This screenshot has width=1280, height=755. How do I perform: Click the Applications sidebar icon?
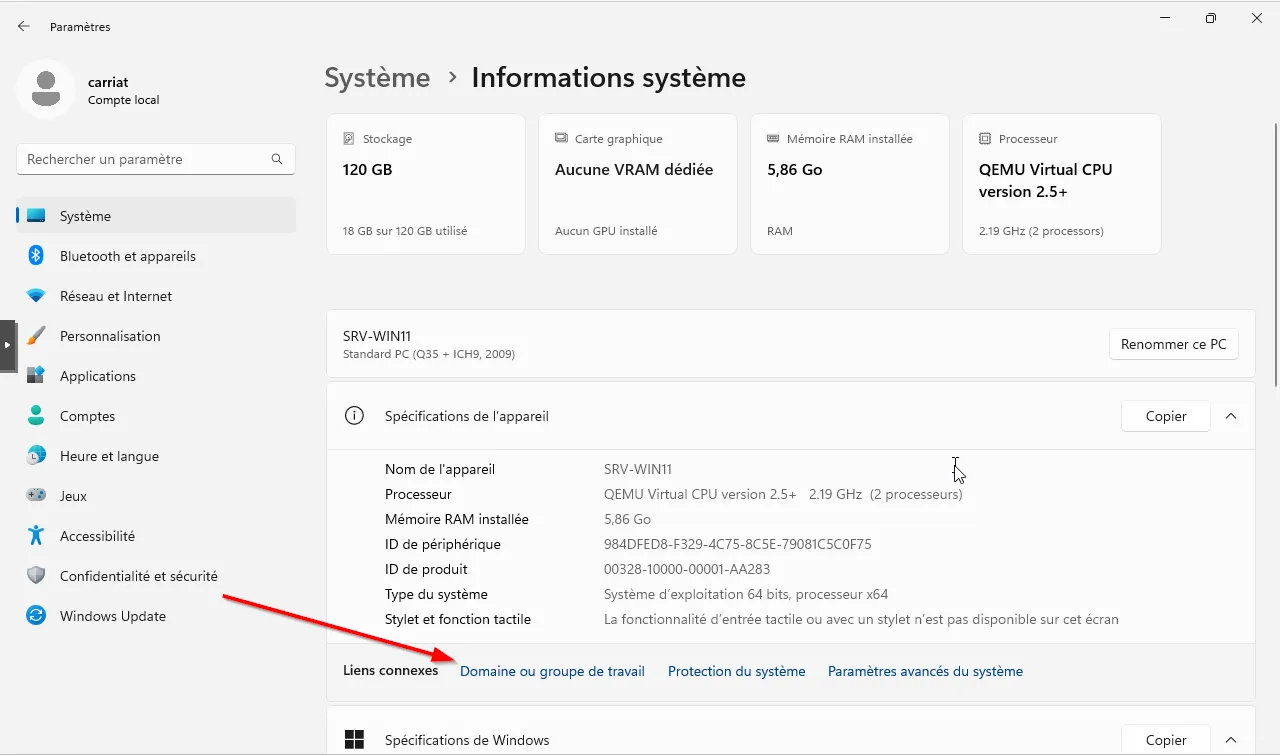pyautogui.click(x=36, y=376)
